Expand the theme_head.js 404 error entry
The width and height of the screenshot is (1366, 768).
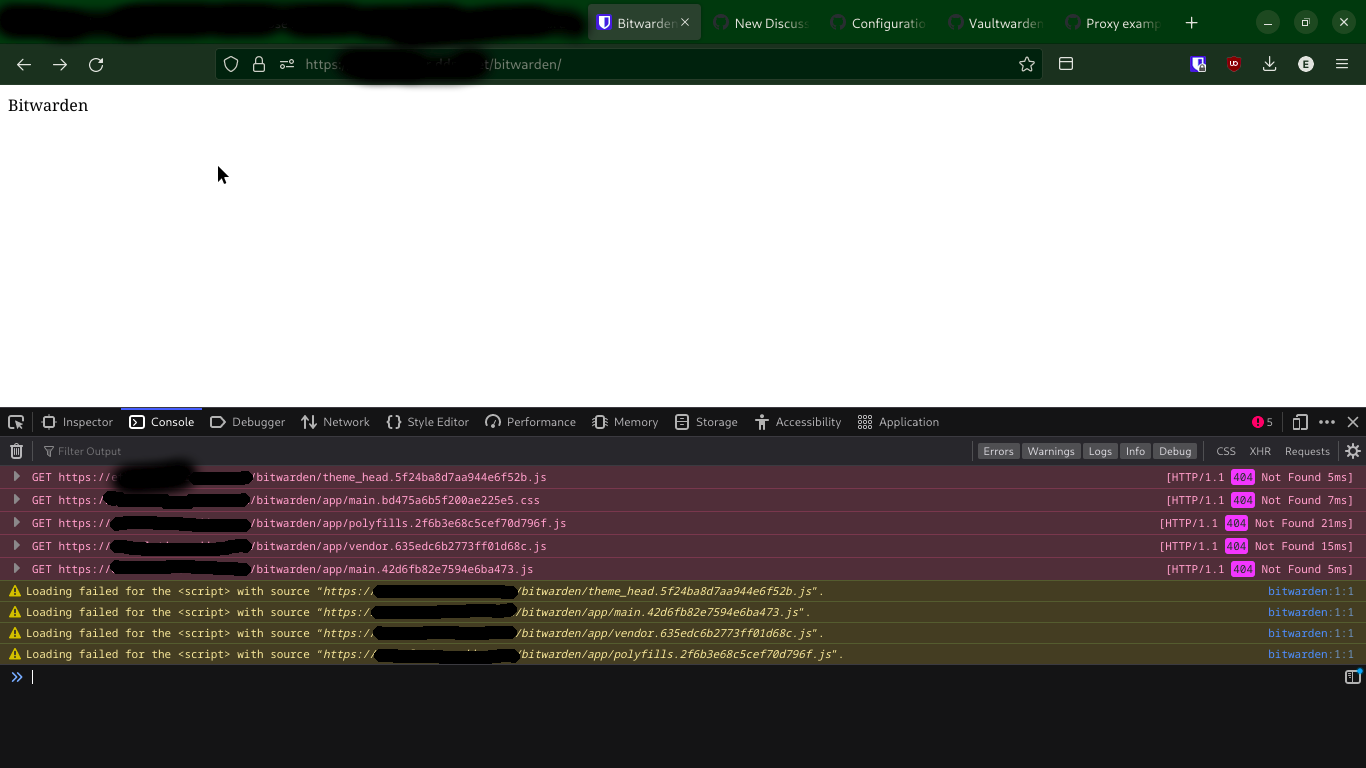click(16, 477)
